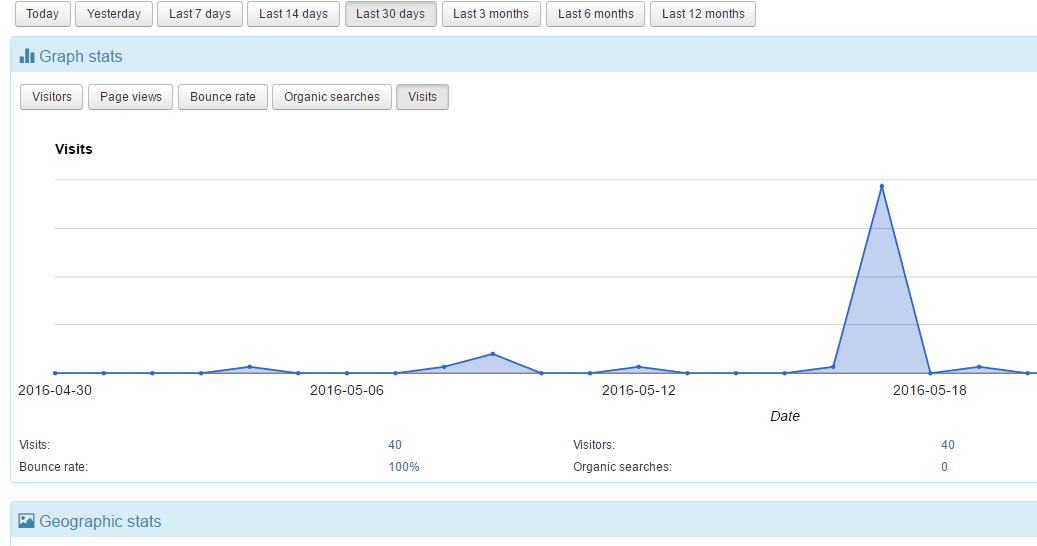Click the Visits total value 40

click(395, 445)
